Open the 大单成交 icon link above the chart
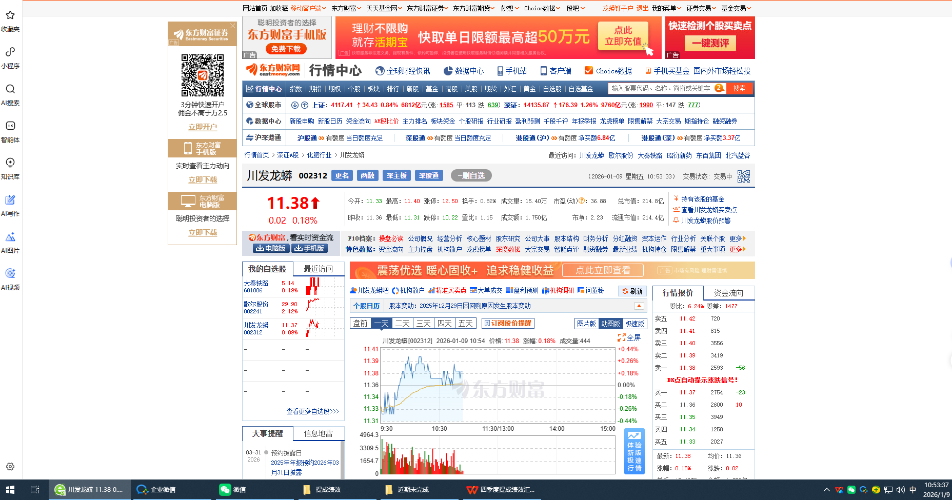The image size is (952, 500). (x=486, y=291)
